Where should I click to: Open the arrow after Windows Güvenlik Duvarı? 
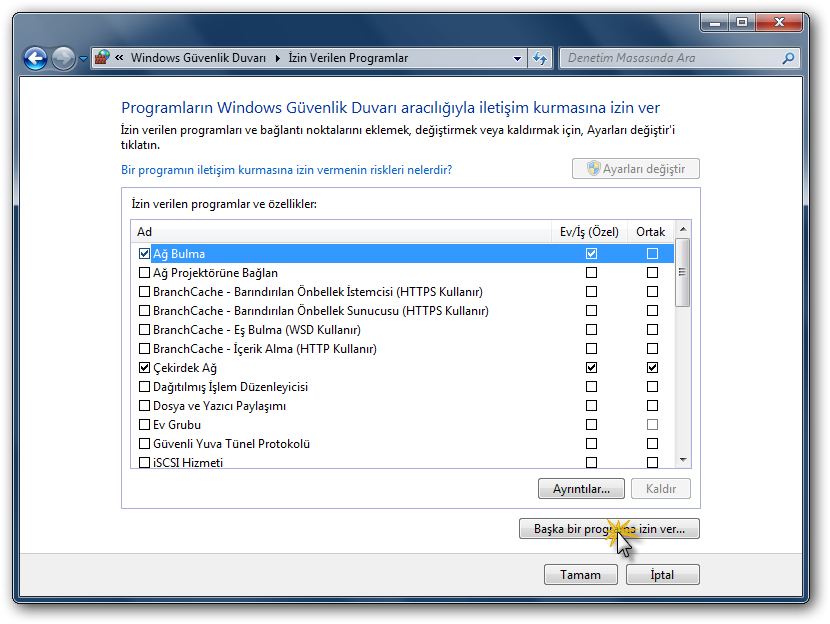click(277, 58)
